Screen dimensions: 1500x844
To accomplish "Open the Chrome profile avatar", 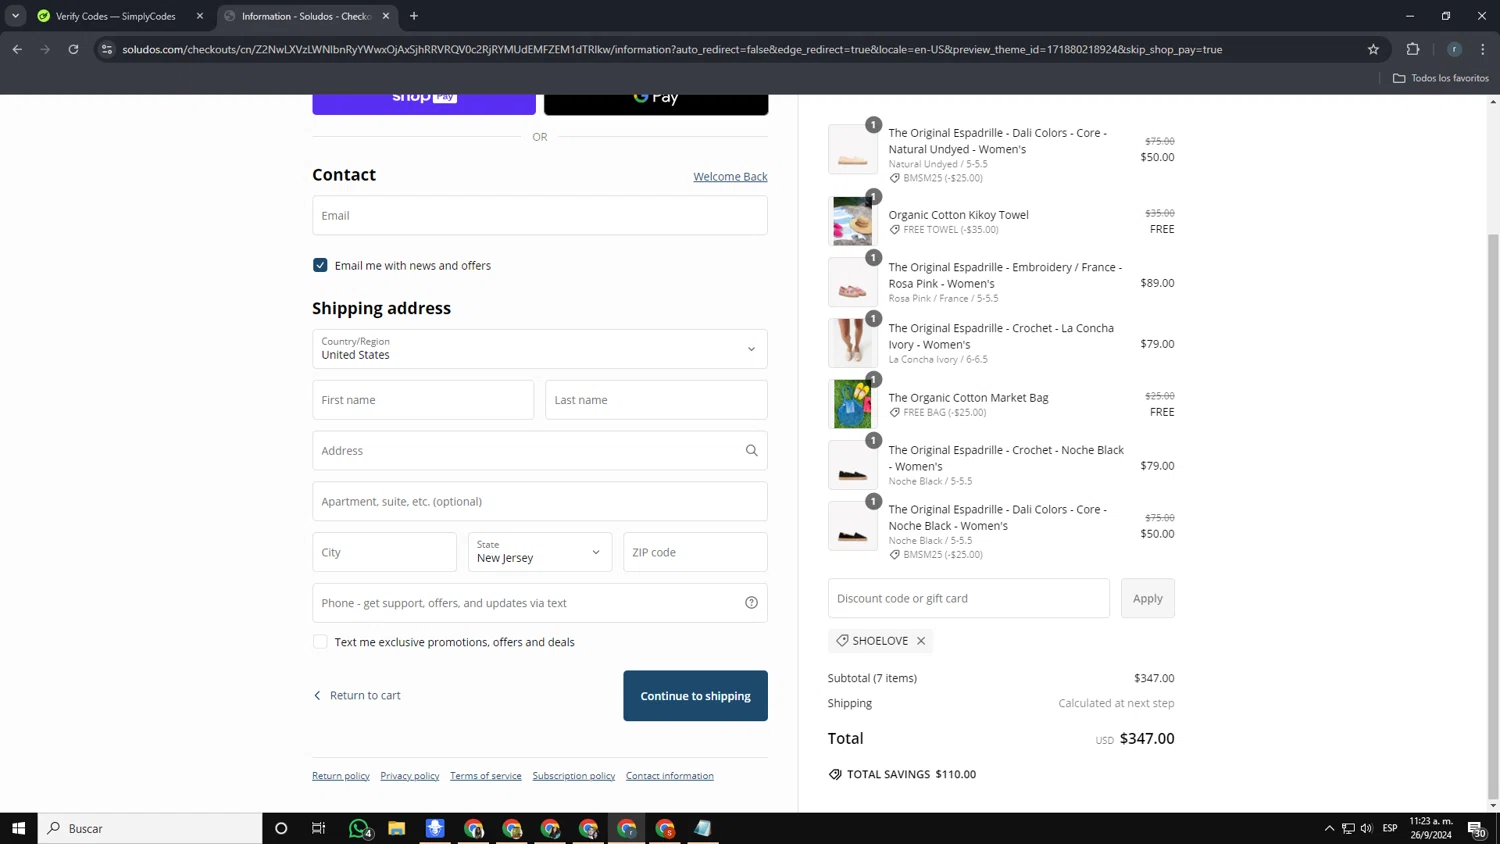I will pos(1454,49).
